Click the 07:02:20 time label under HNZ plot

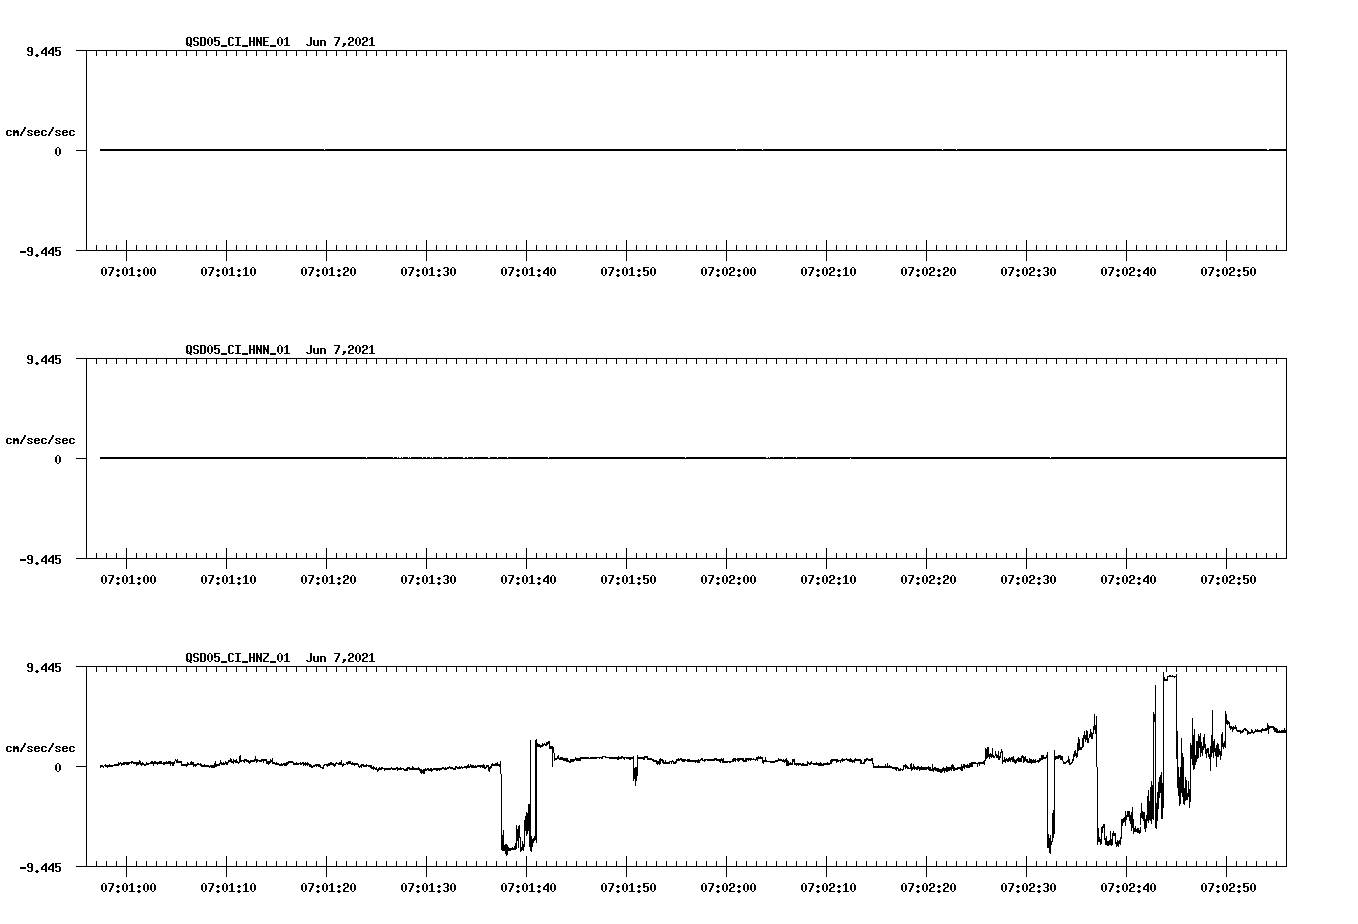coord(928,887)
